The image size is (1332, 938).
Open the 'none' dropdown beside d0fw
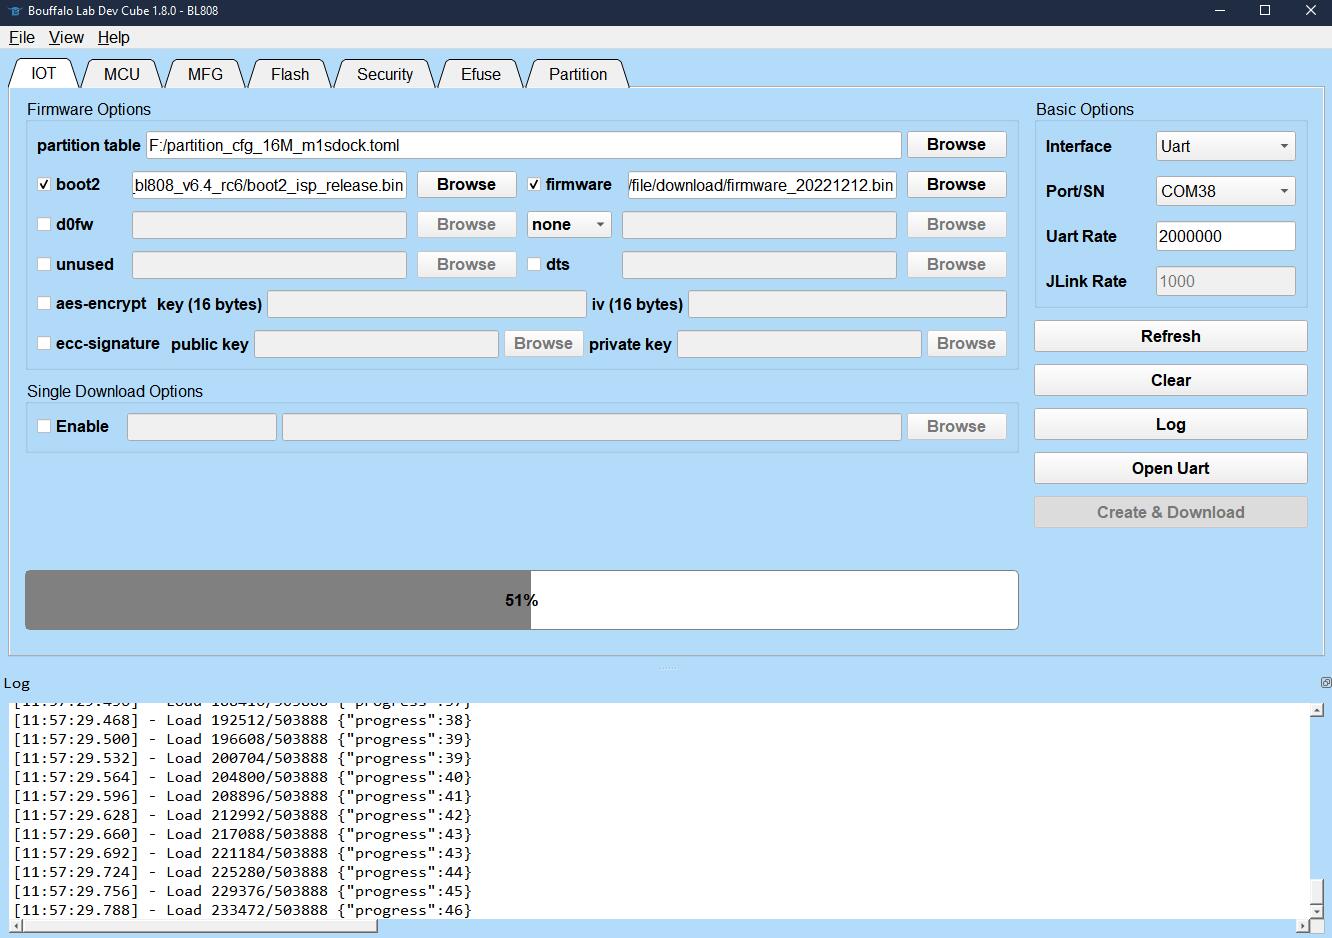(569, 225)
